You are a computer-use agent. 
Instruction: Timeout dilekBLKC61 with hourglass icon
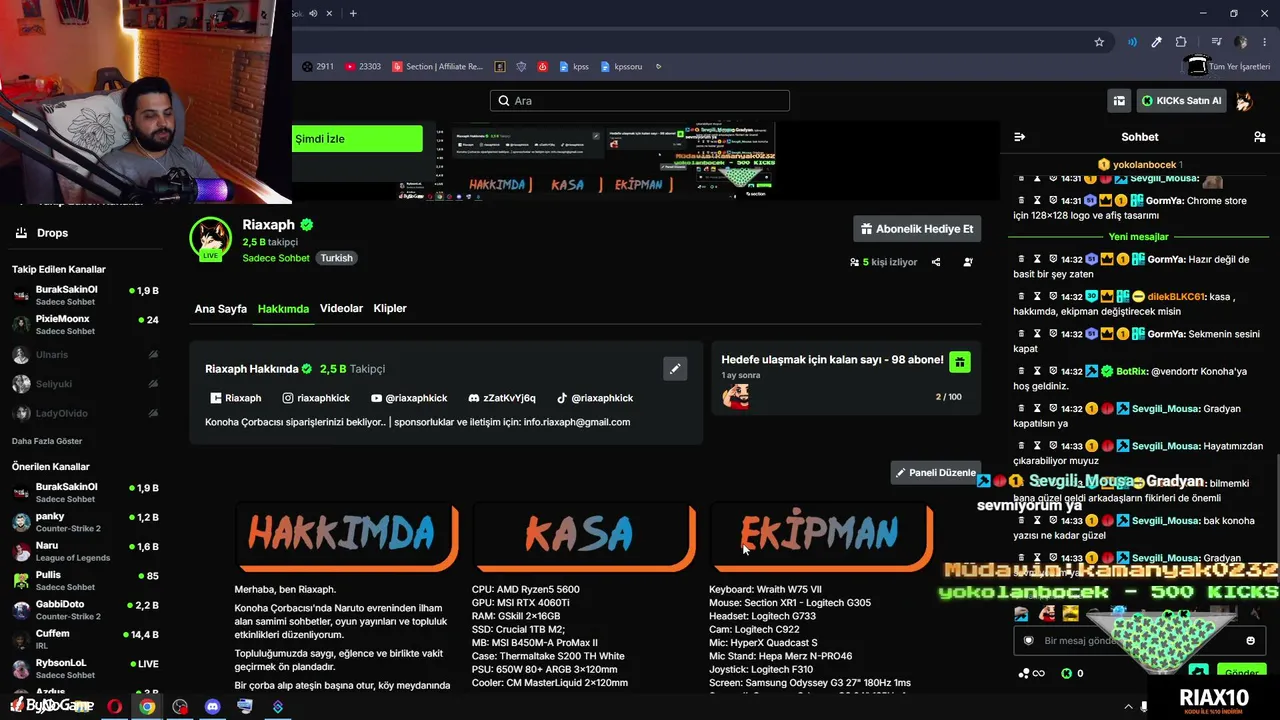pyautogui.click(x=1038, y=297)
